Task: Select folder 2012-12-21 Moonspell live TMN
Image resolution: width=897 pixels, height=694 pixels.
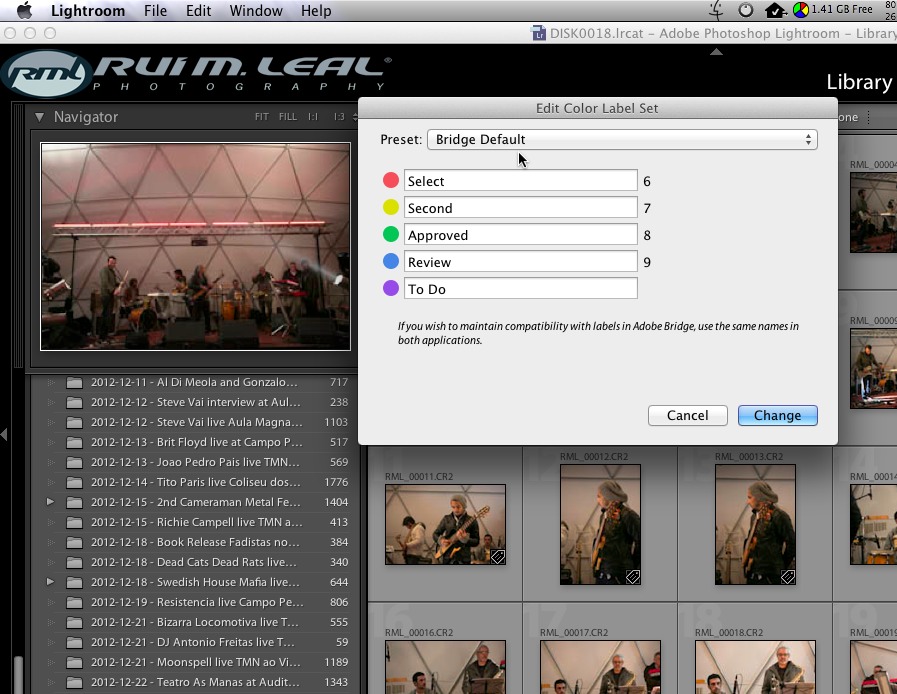Action: click(195, 663)
